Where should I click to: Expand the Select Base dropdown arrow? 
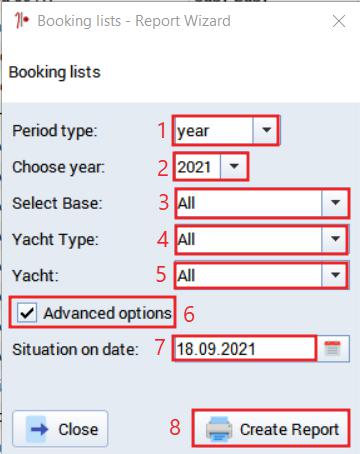pos(335,203)
